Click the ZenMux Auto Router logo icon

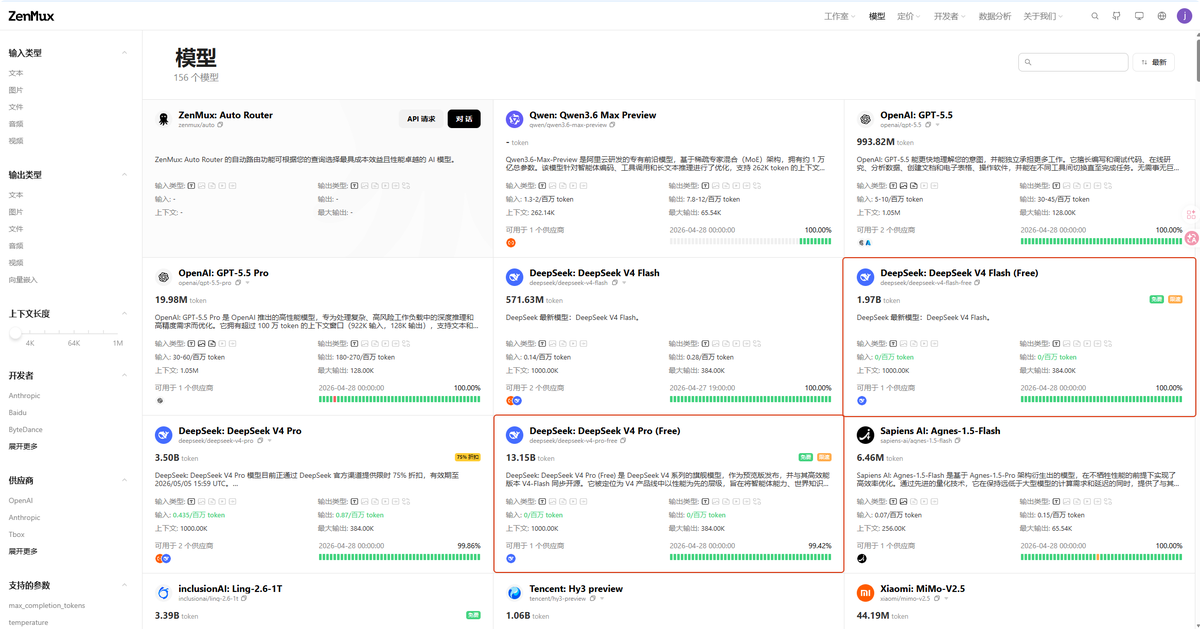[163, 119]
